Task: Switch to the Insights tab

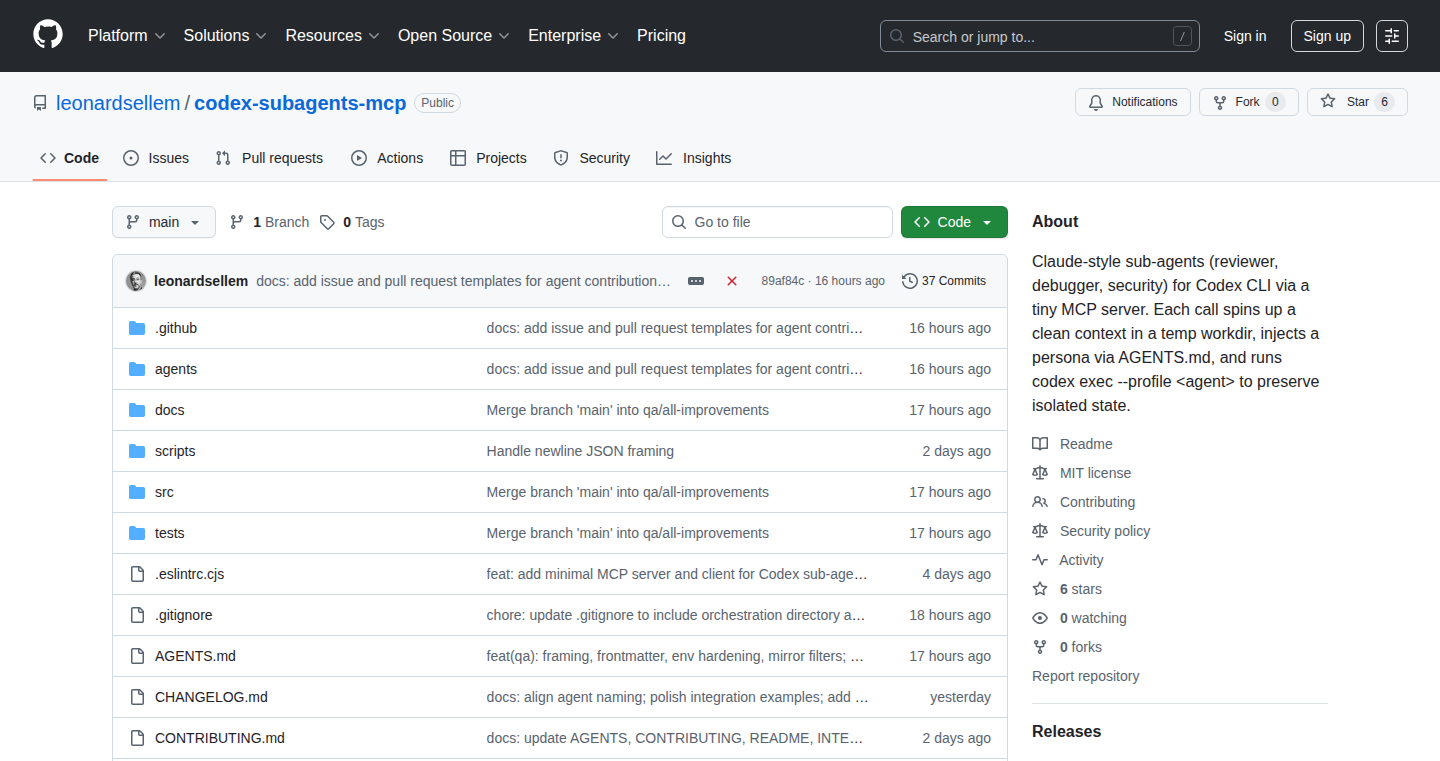Action: click(x=693, y=158)
